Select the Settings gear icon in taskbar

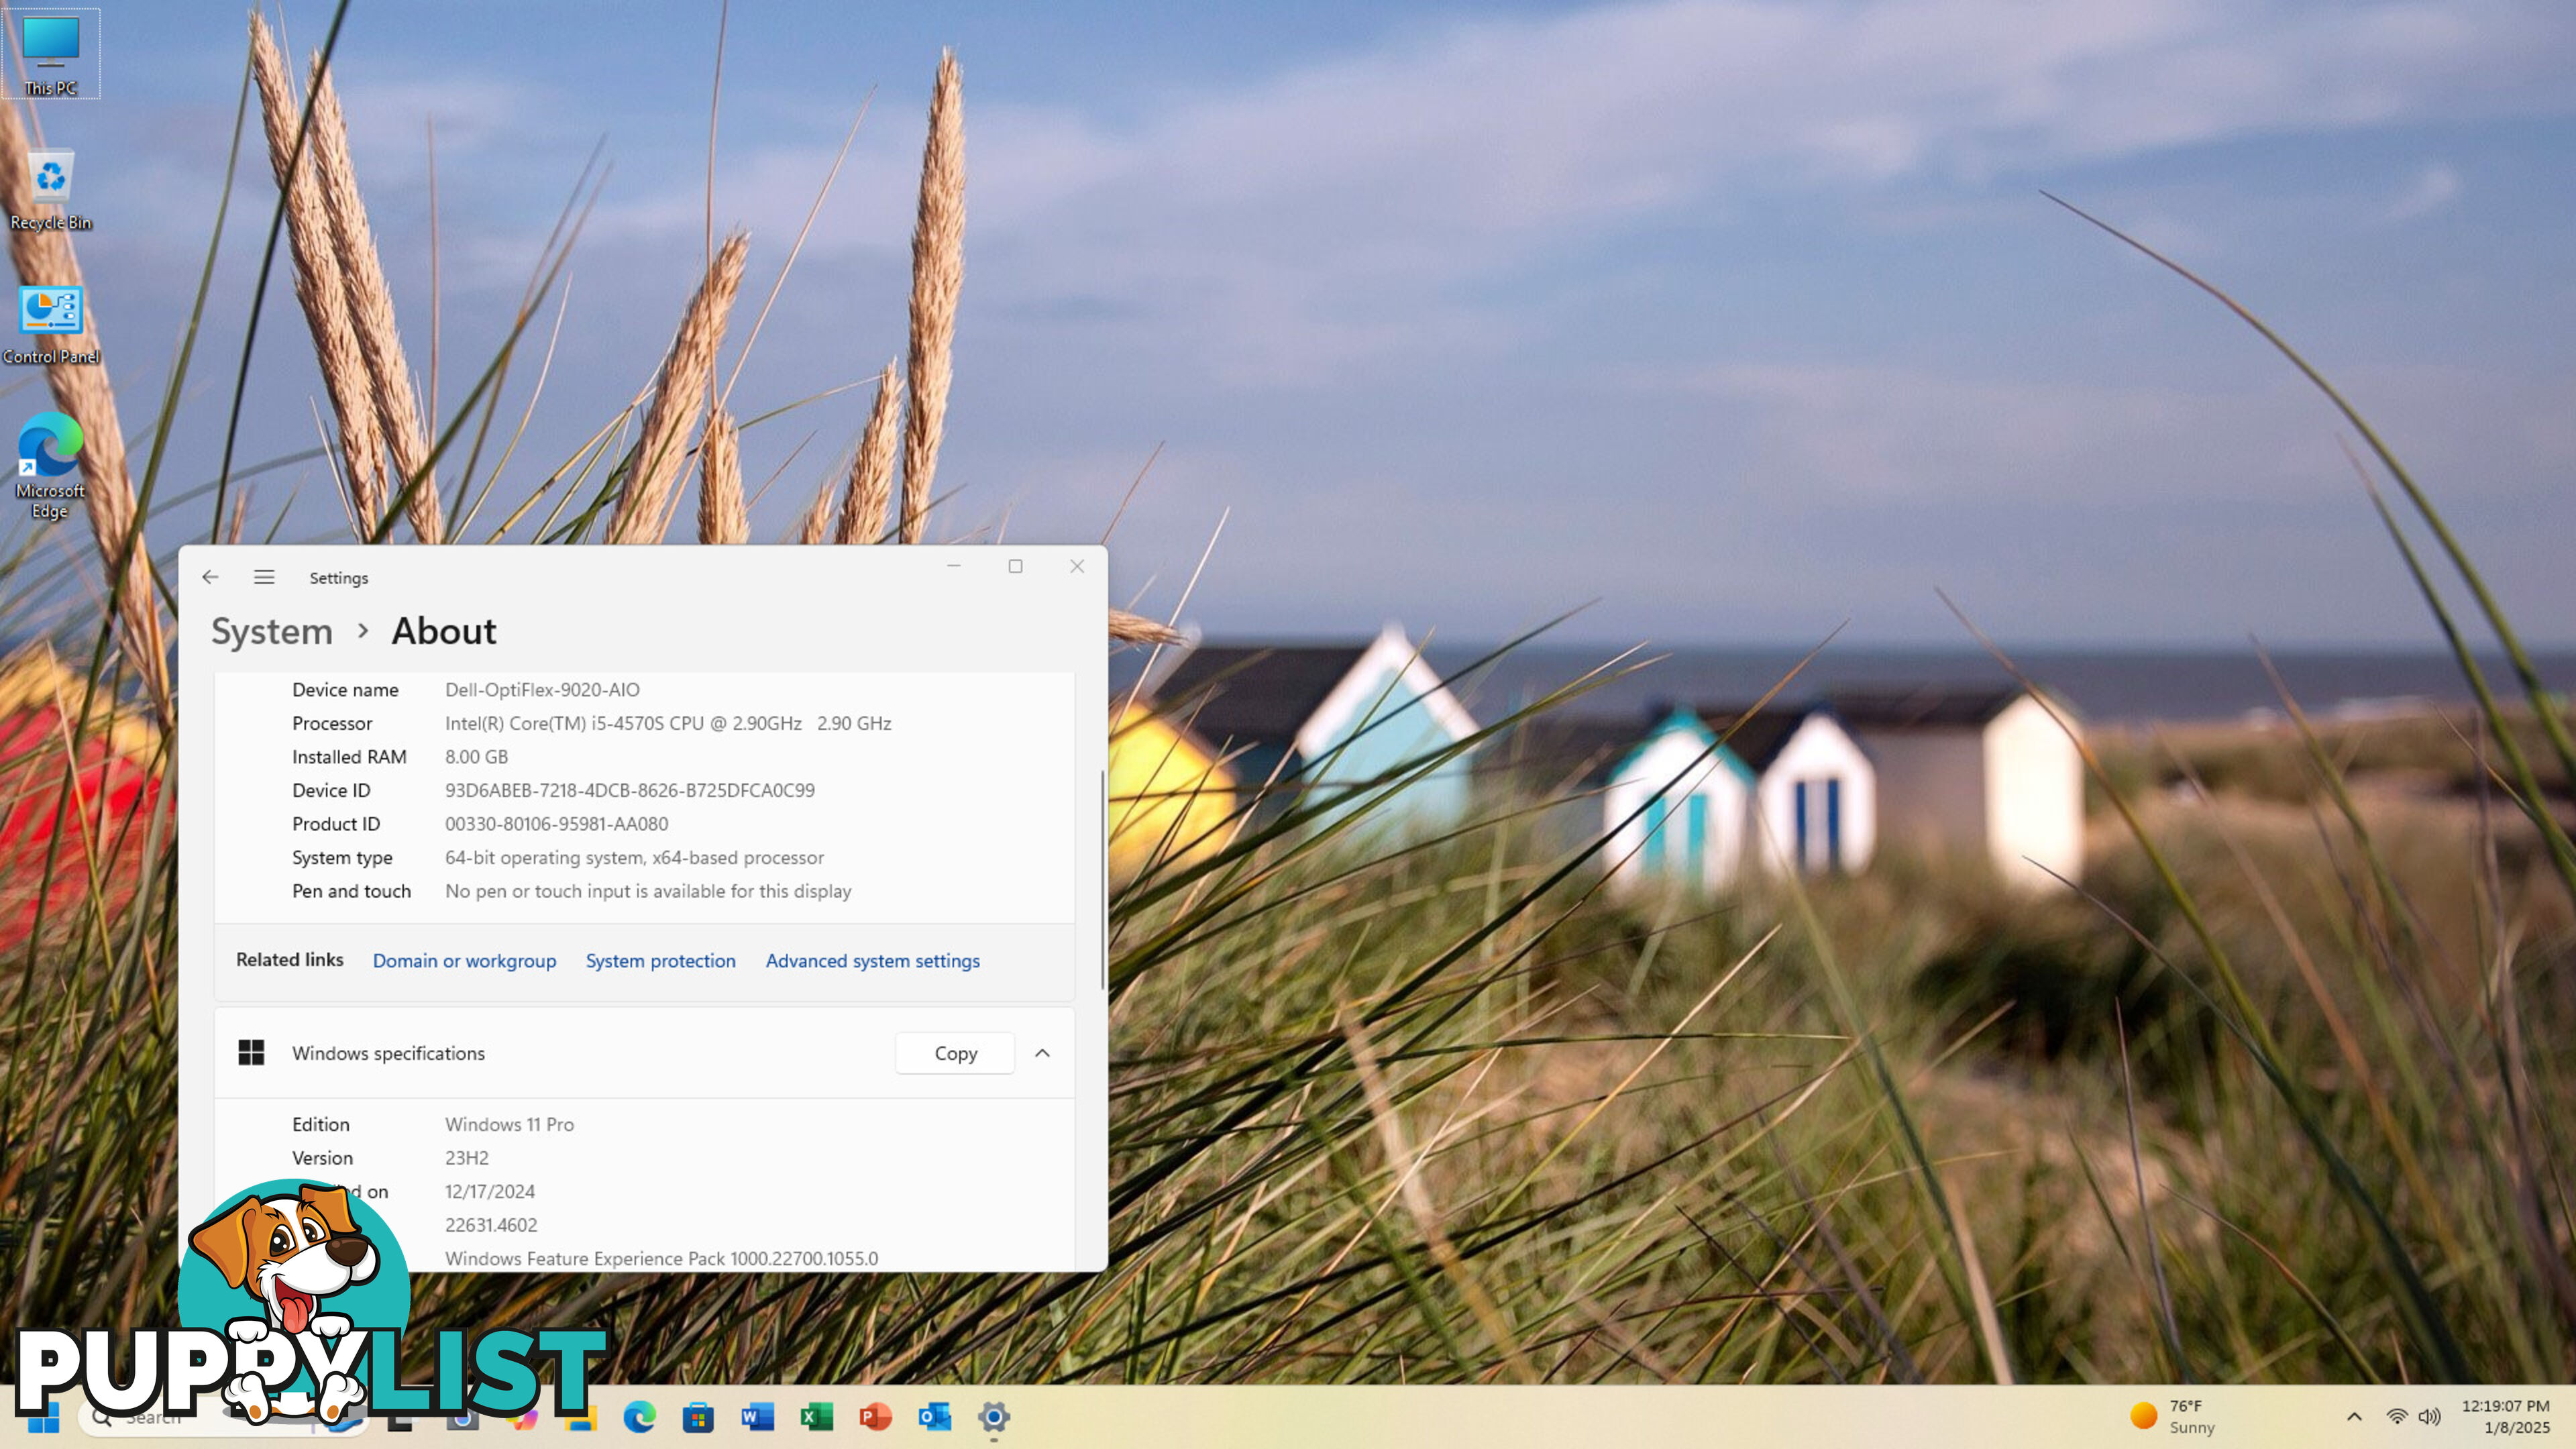click(993, 1417)
